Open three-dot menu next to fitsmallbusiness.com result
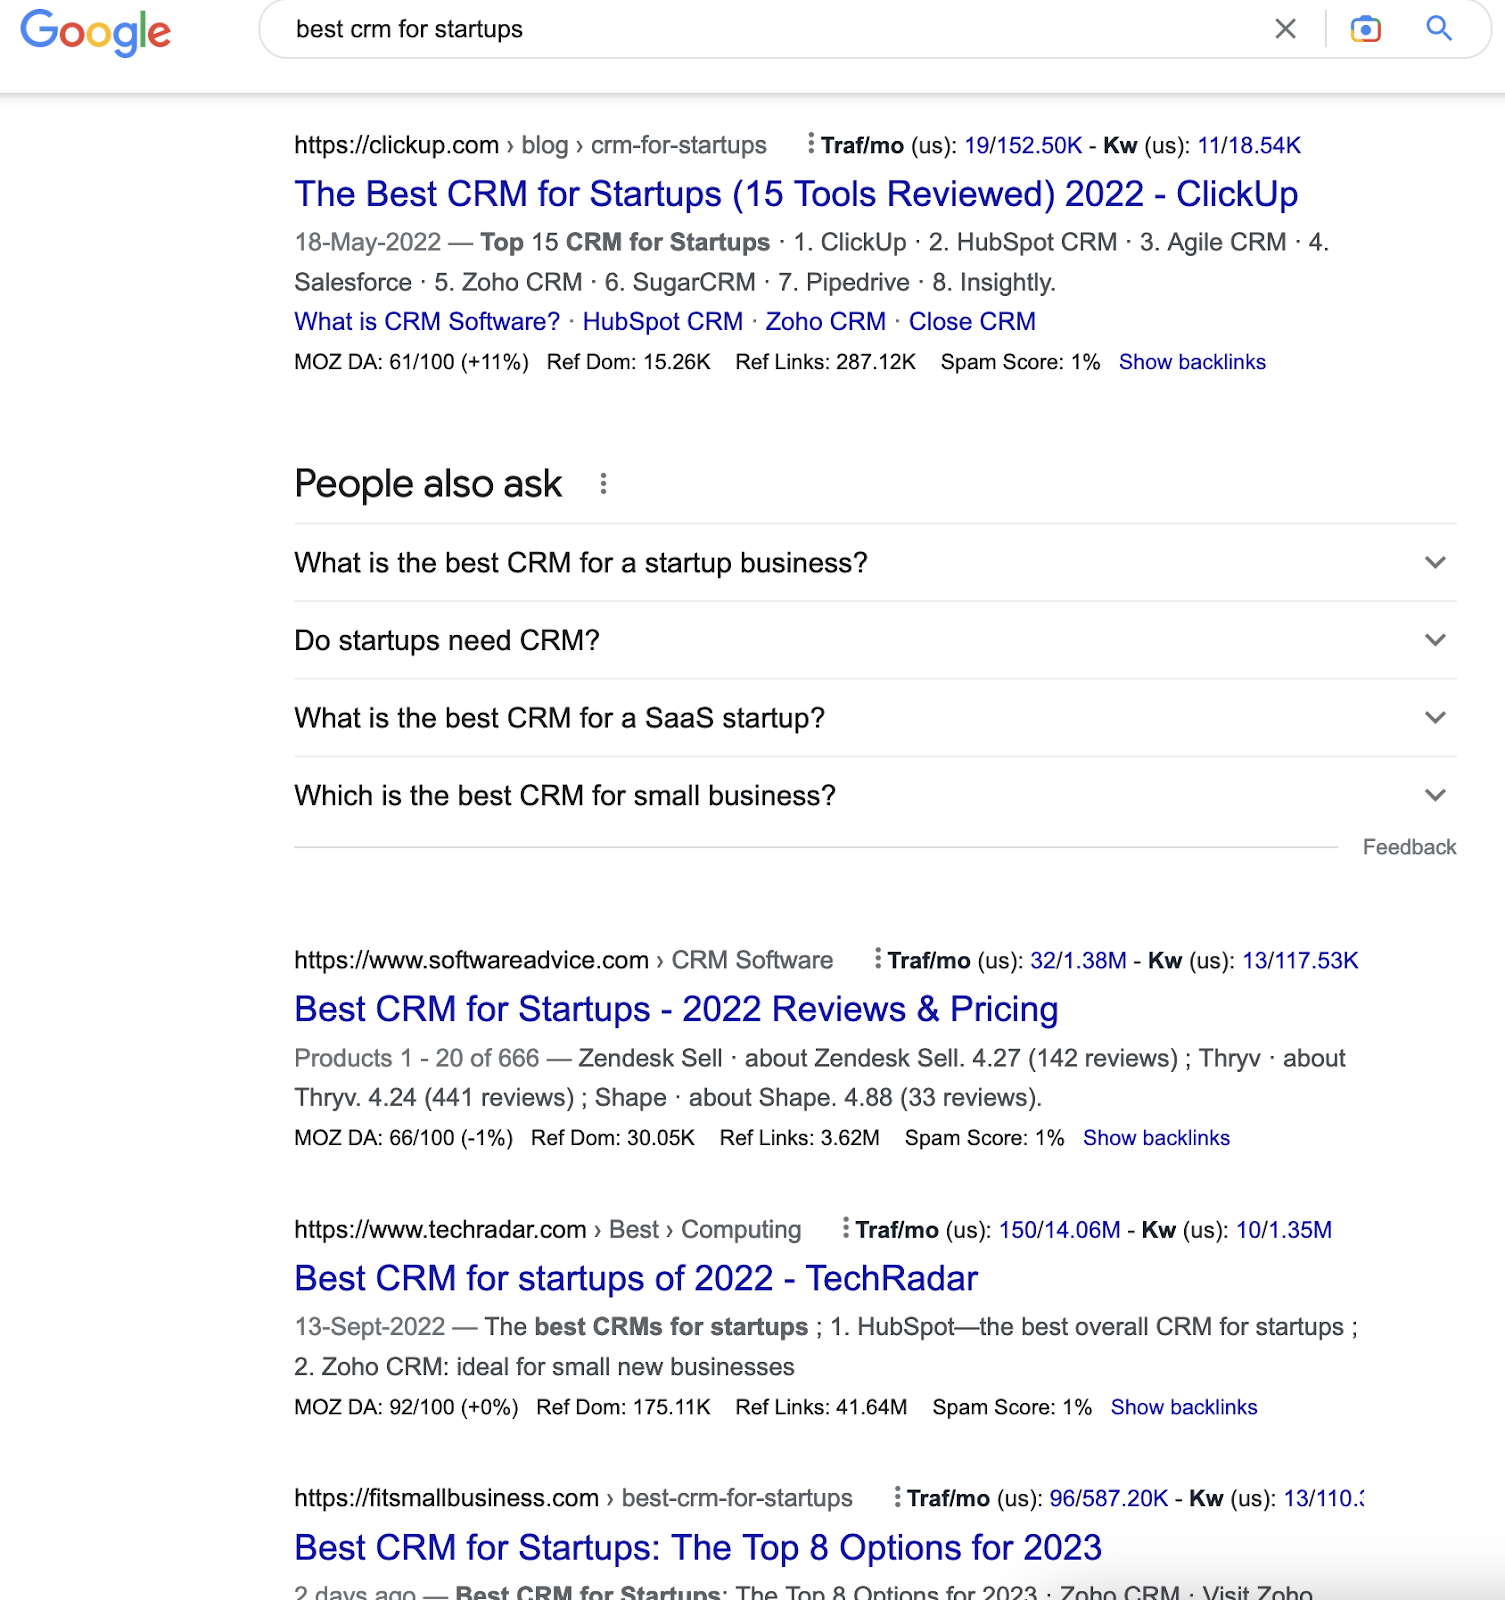Screen dimensions: 1505x1600 (897, 1498)
